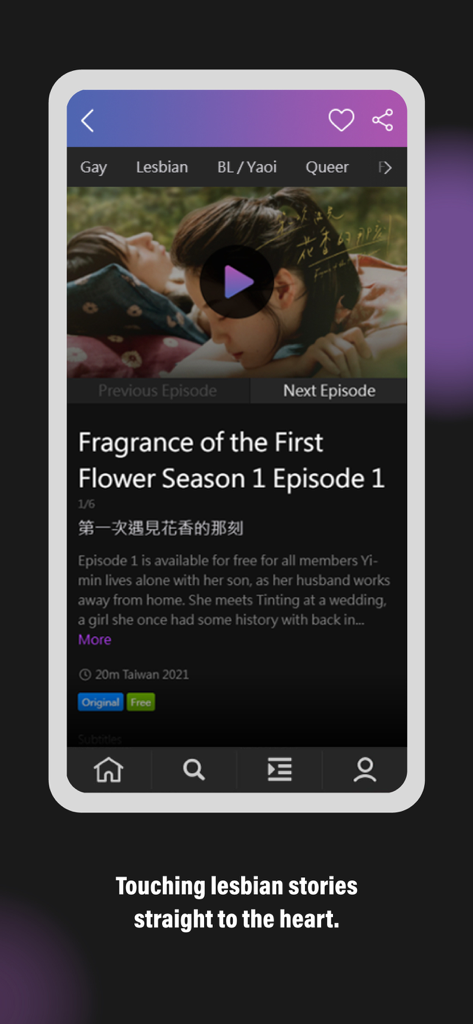Click the Previous Episode button

coord(157,391)
